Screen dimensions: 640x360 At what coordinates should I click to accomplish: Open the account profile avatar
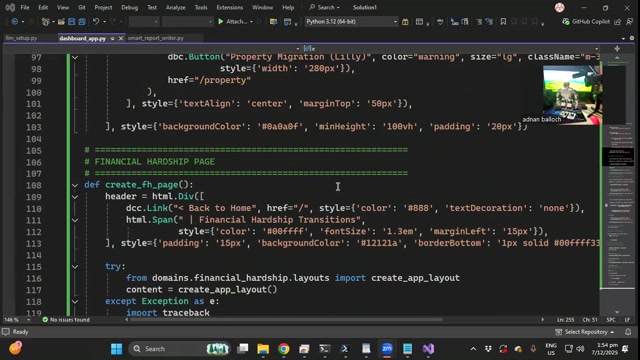[560, 7]
